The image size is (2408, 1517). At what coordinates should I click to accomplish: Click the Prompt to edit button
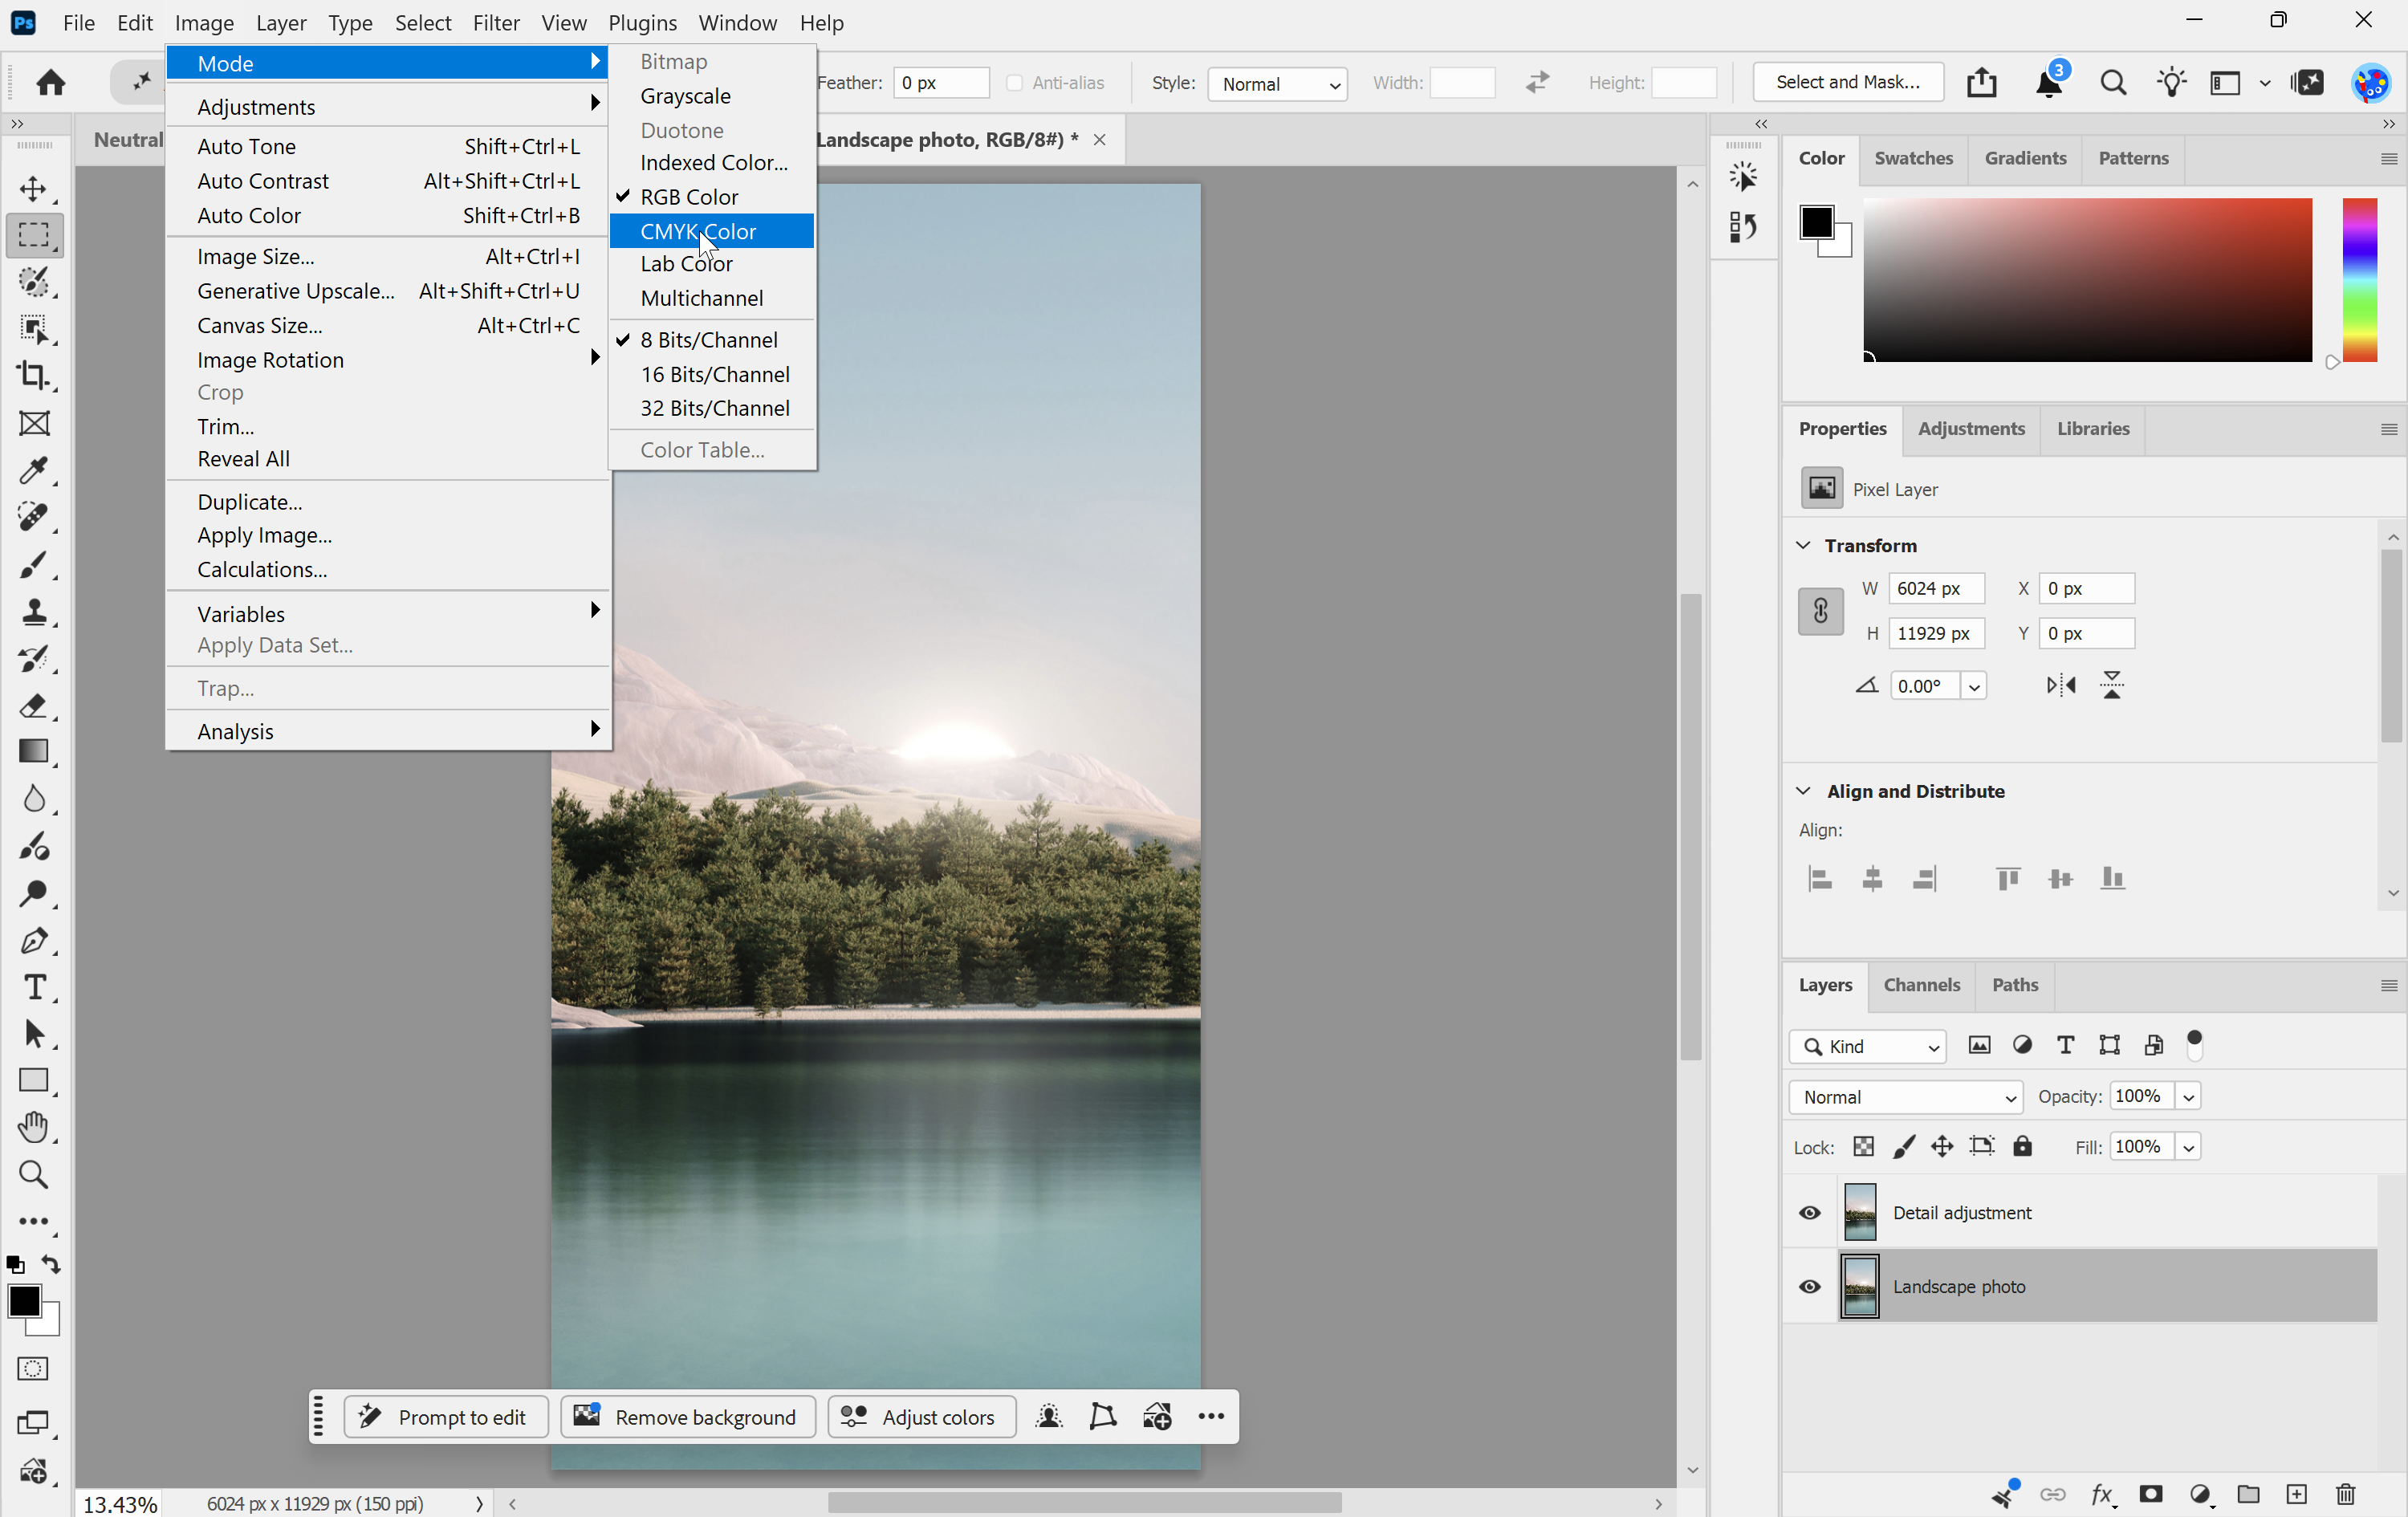pos(445,1416)
